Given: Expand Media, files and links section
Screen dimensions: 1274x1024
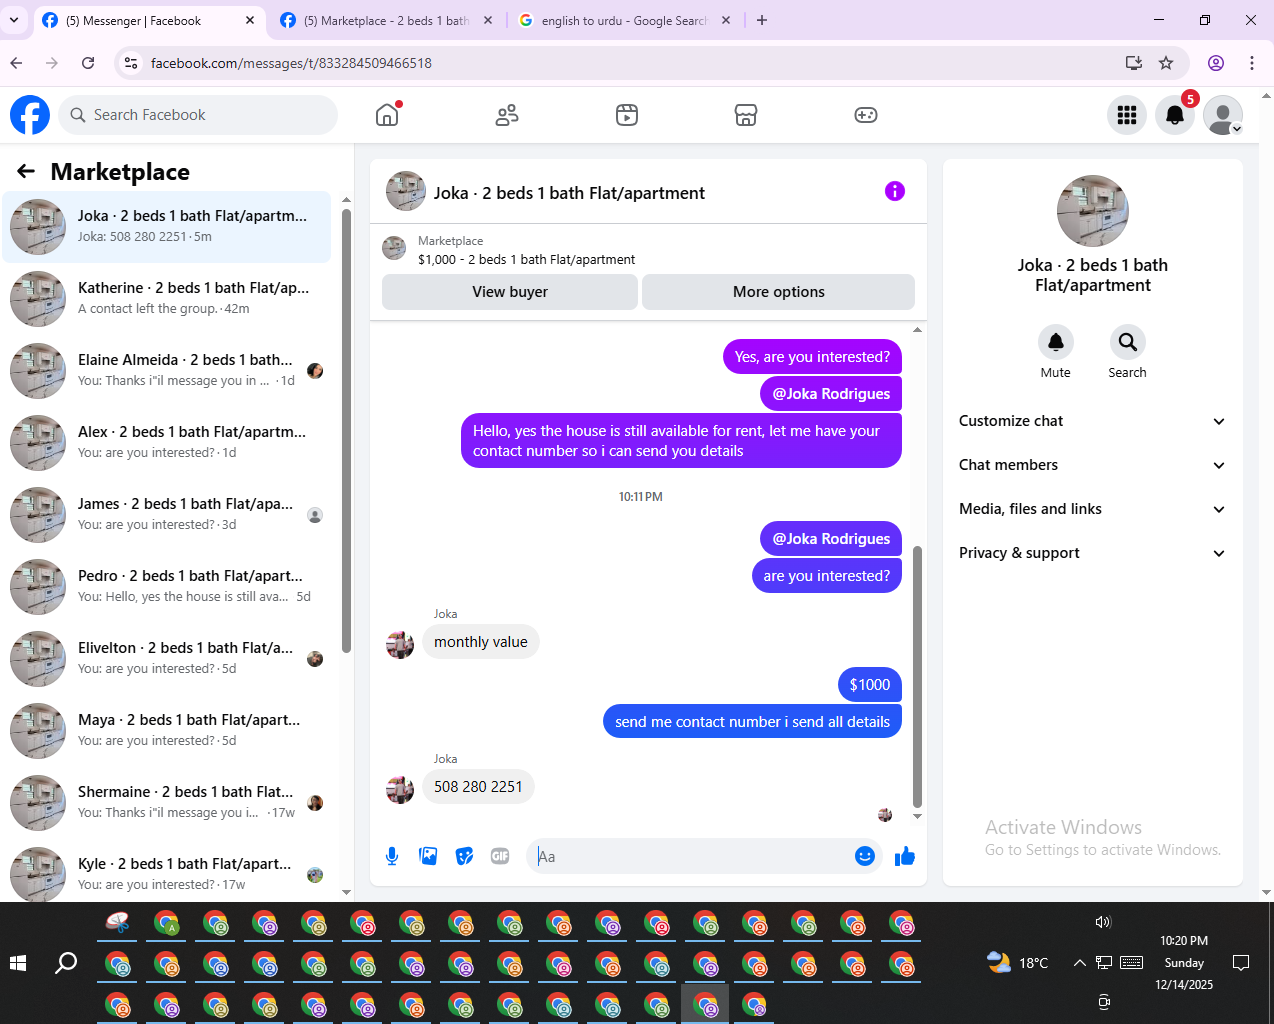Looking at the screenshot, I should click(1092, 509).
